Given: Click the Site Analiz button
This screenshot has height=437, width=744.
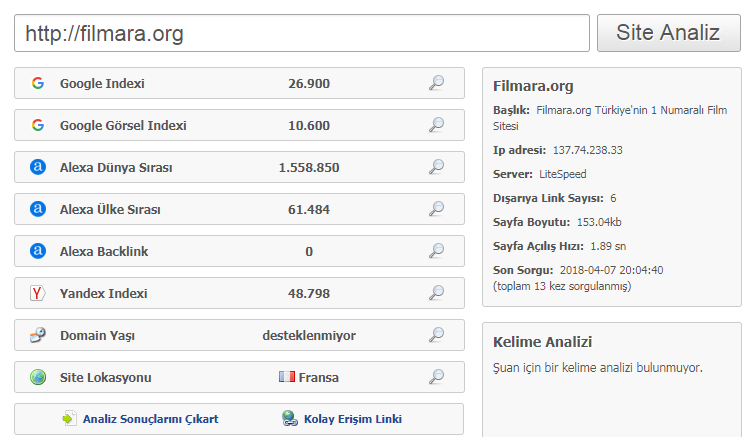Looking at the screenshot, I should [668, 33].
